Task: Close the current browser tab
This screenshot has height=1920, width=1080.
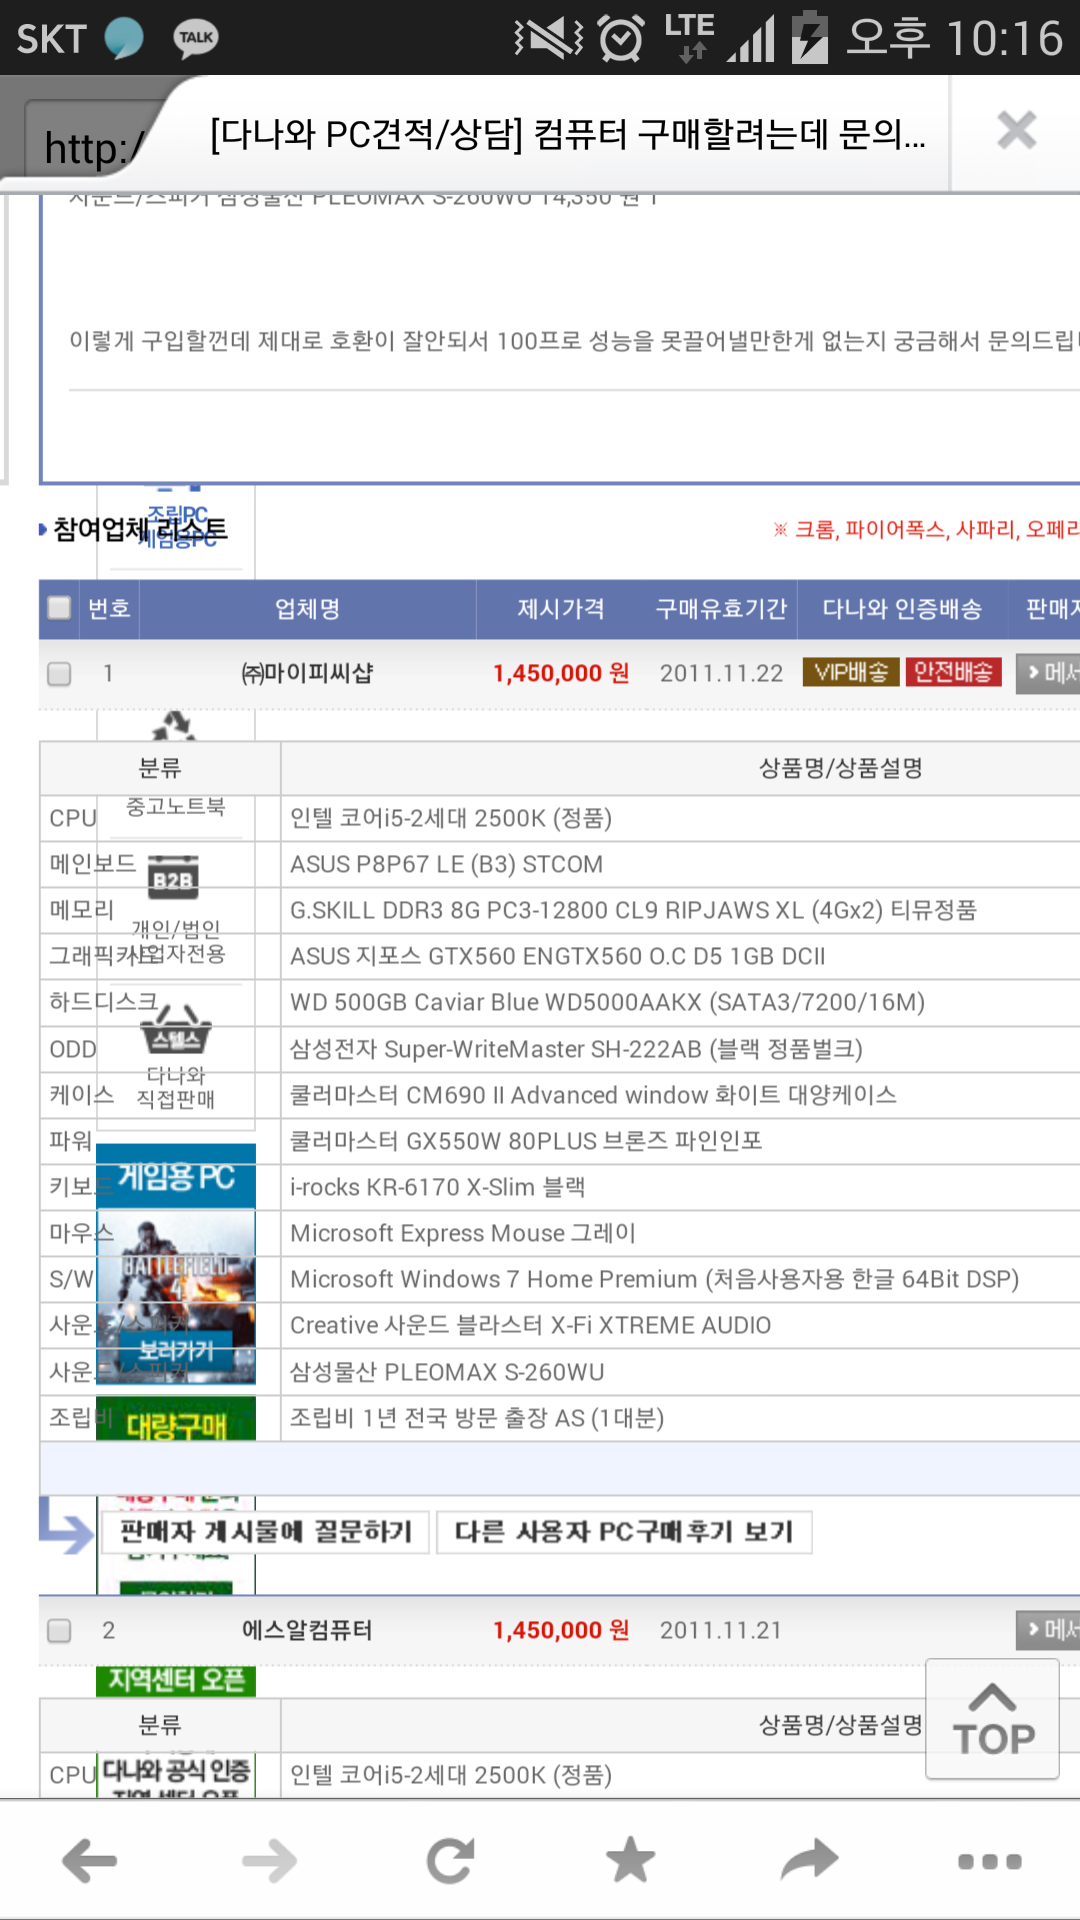Action: (1016, 131)
